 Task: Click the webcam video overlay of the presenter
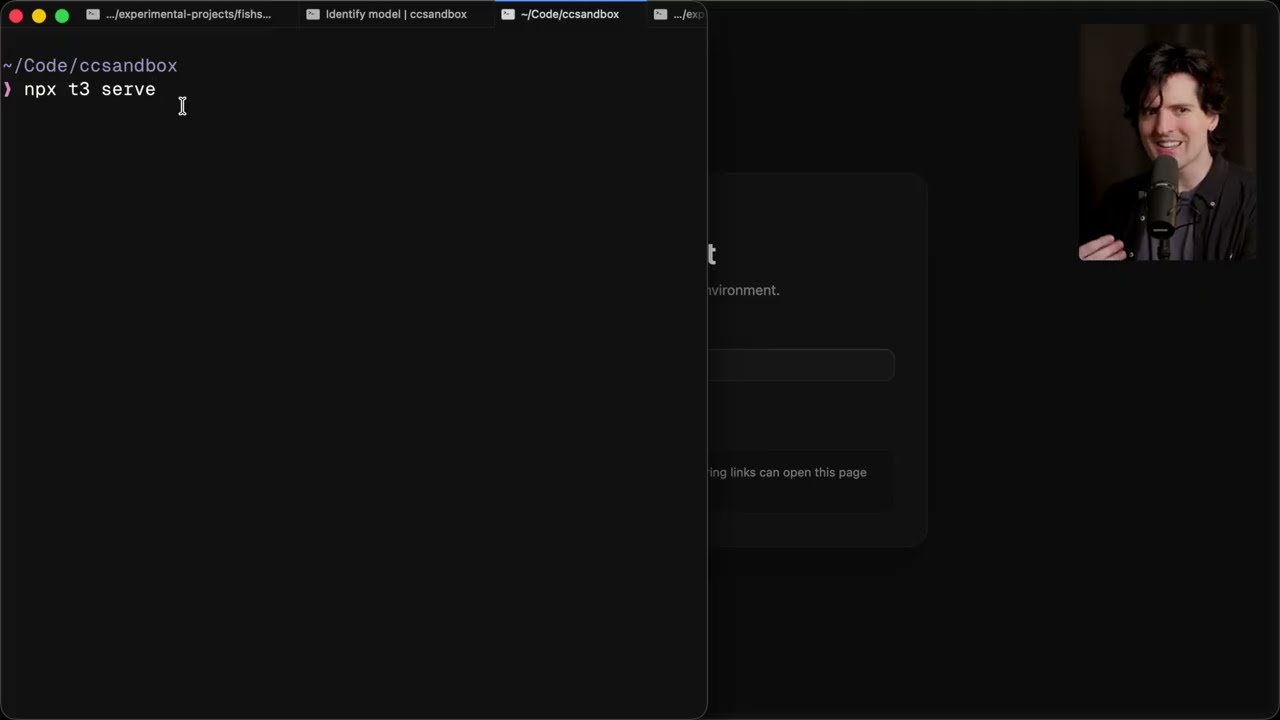tap(1167, 142)
